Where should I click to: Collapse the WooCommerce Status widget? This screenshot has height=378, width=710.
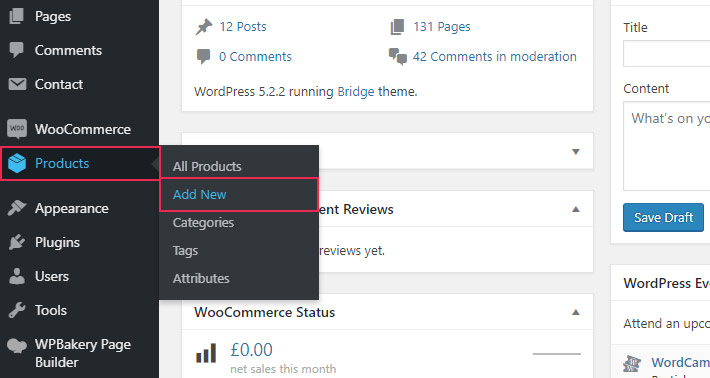click(x=576, y=312)
